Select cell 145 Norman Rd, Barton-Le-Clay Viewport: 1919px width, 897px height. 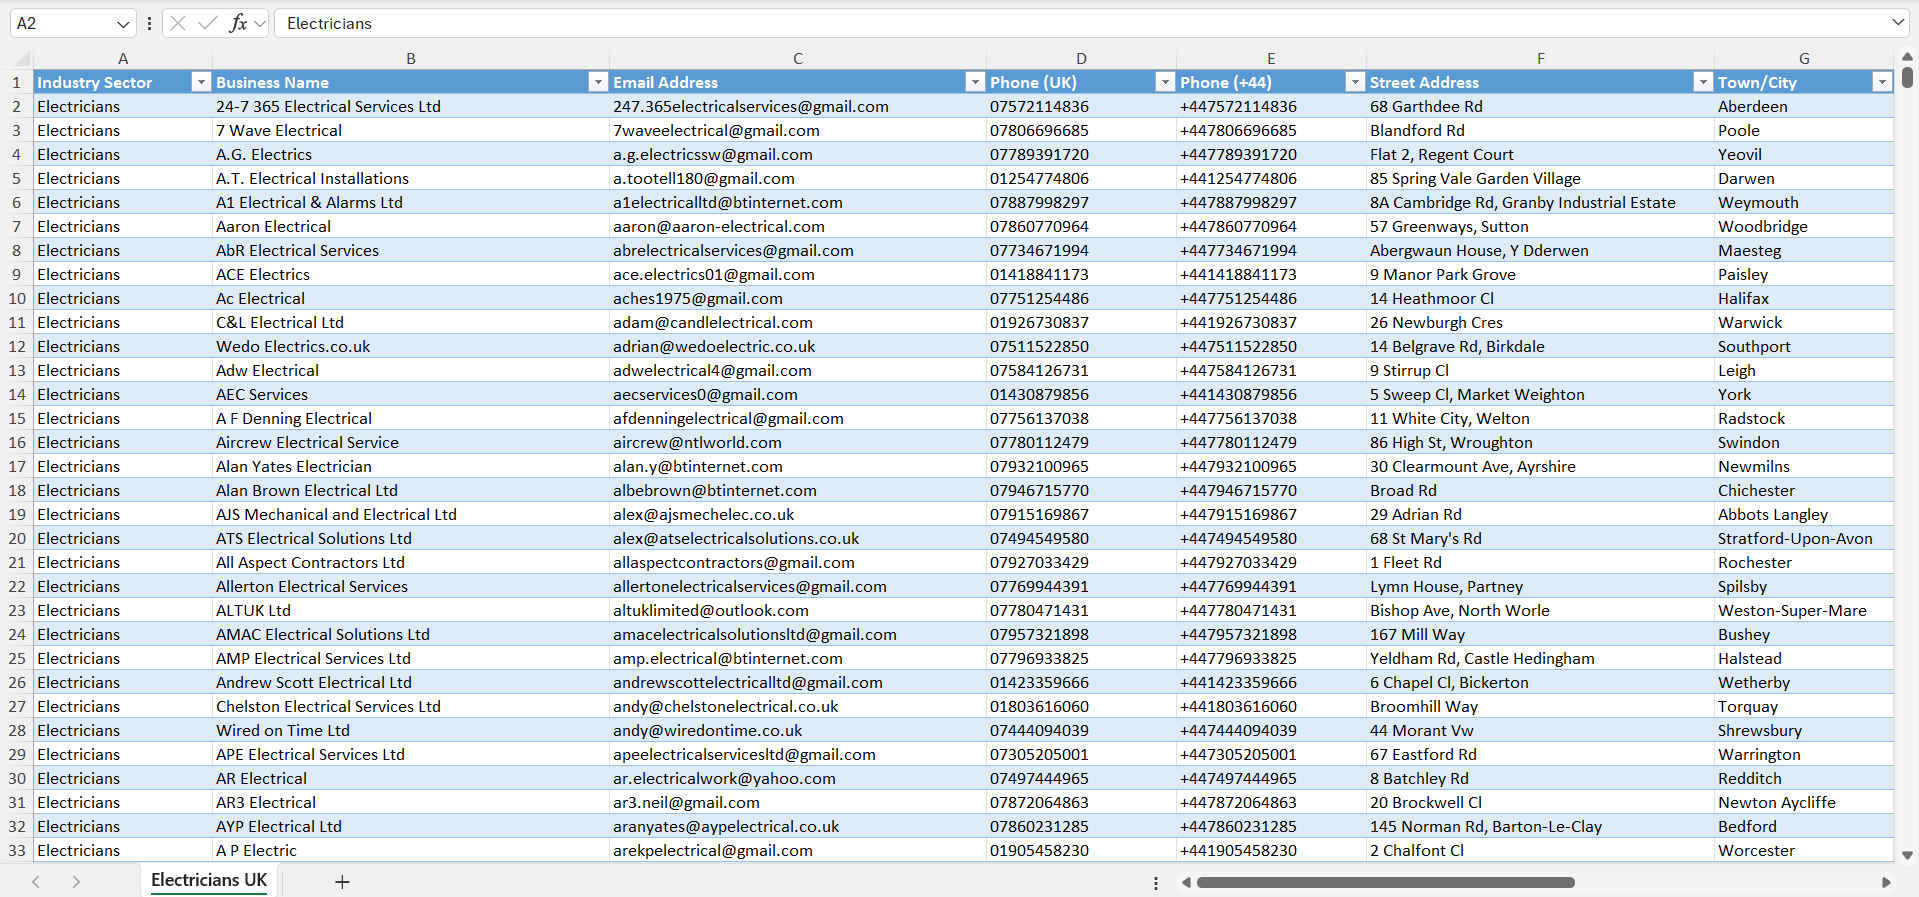click(x=1540, y=826)
